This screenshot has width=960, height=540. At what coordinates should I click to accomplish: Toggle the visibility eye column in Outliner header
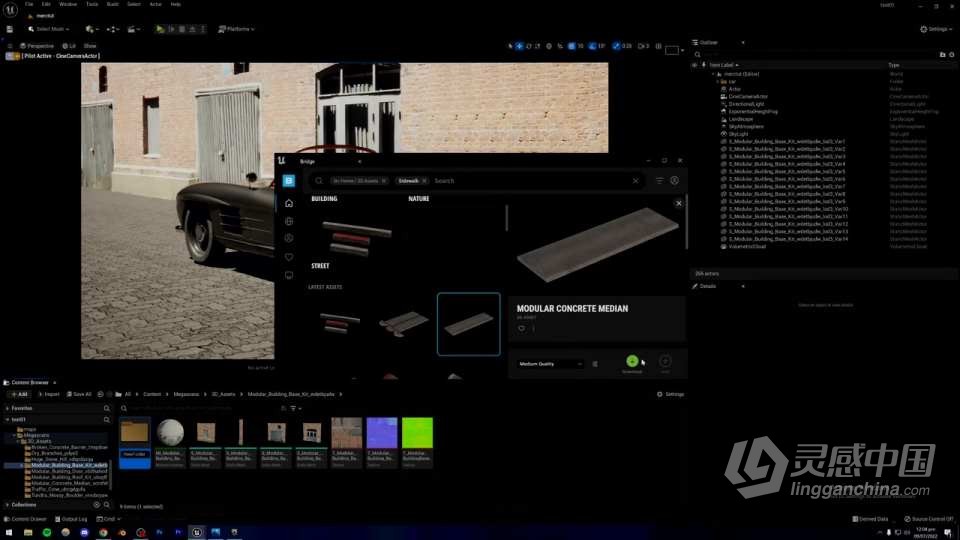click(x=695, y=65)
